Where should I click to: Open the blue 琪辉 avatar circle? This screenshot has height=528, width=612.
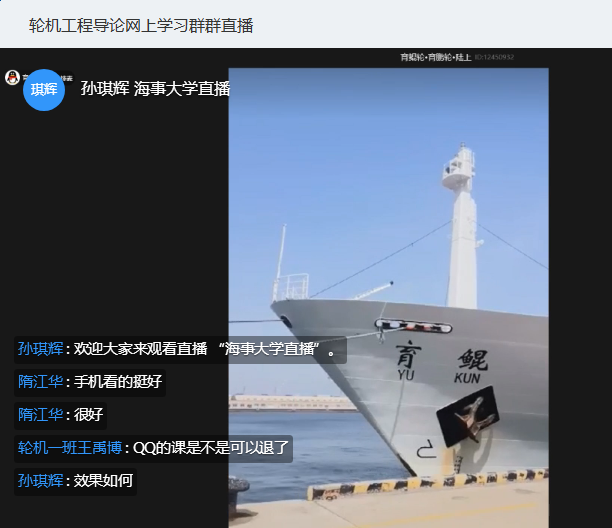point(44,90)
